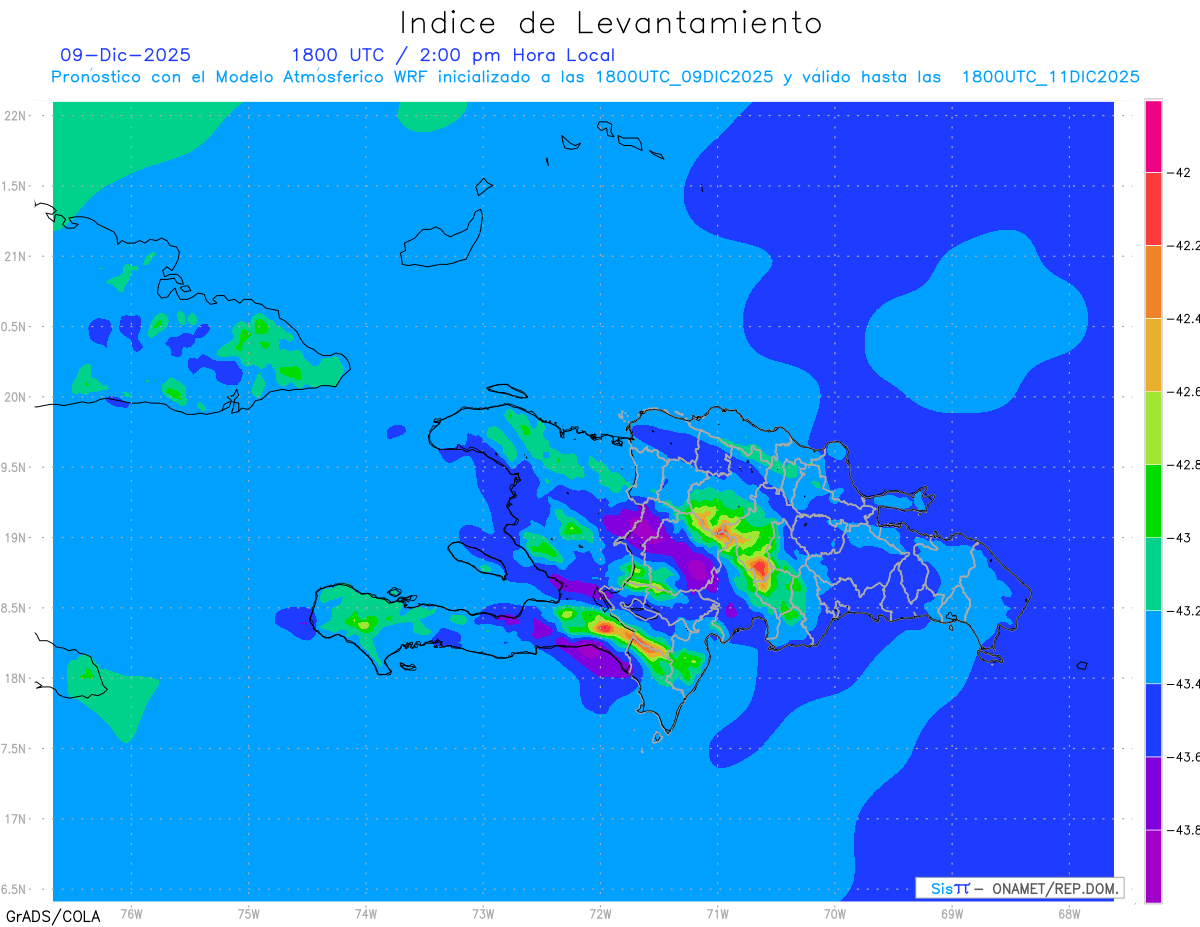Click the '22N' latitude label
Viewport: 1200px width, 927px height.
(16, 116)
